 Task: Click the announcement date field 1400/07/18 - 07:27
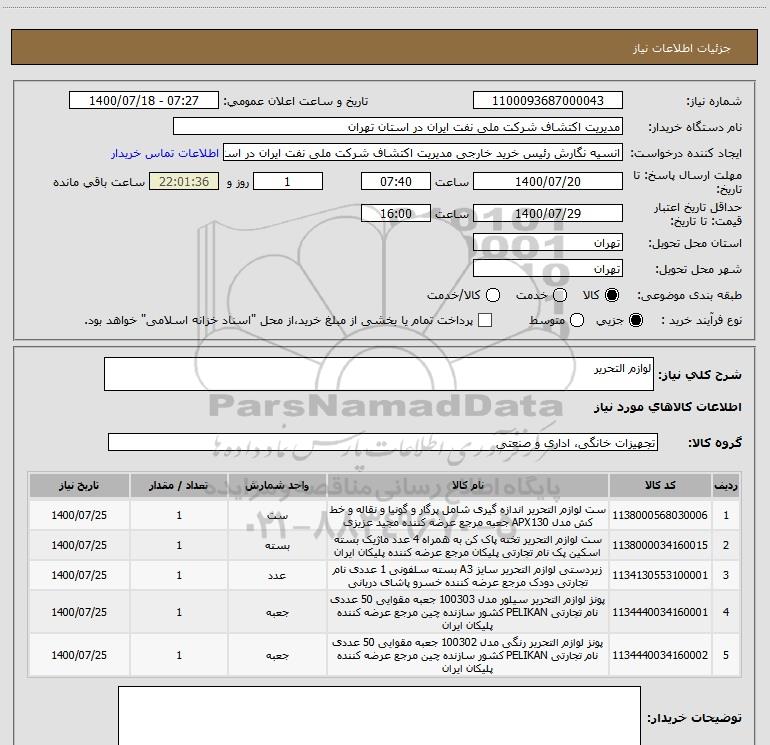pos(143,100)
